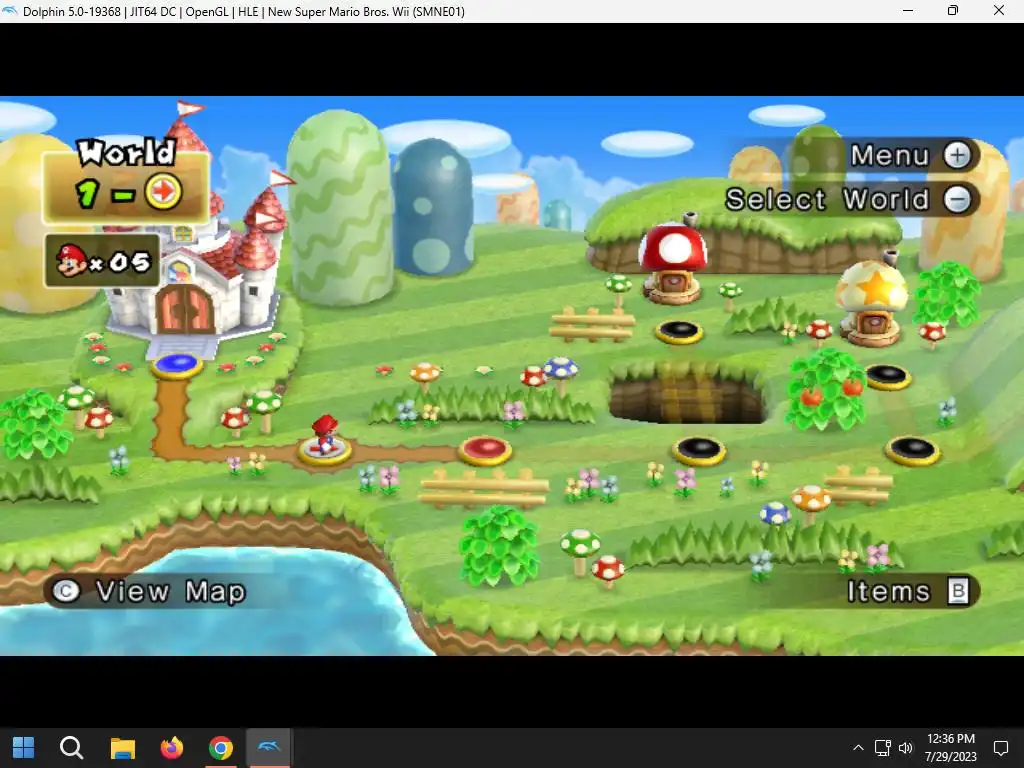This screenshot has width=1024, height=768.
Task: Click the View Map C button
Action: point(66,591)
